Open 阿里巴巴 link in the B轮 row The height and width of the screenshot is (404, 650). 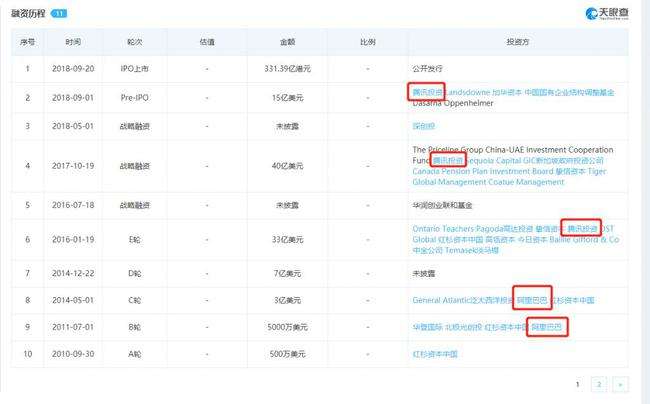(547, 327)
